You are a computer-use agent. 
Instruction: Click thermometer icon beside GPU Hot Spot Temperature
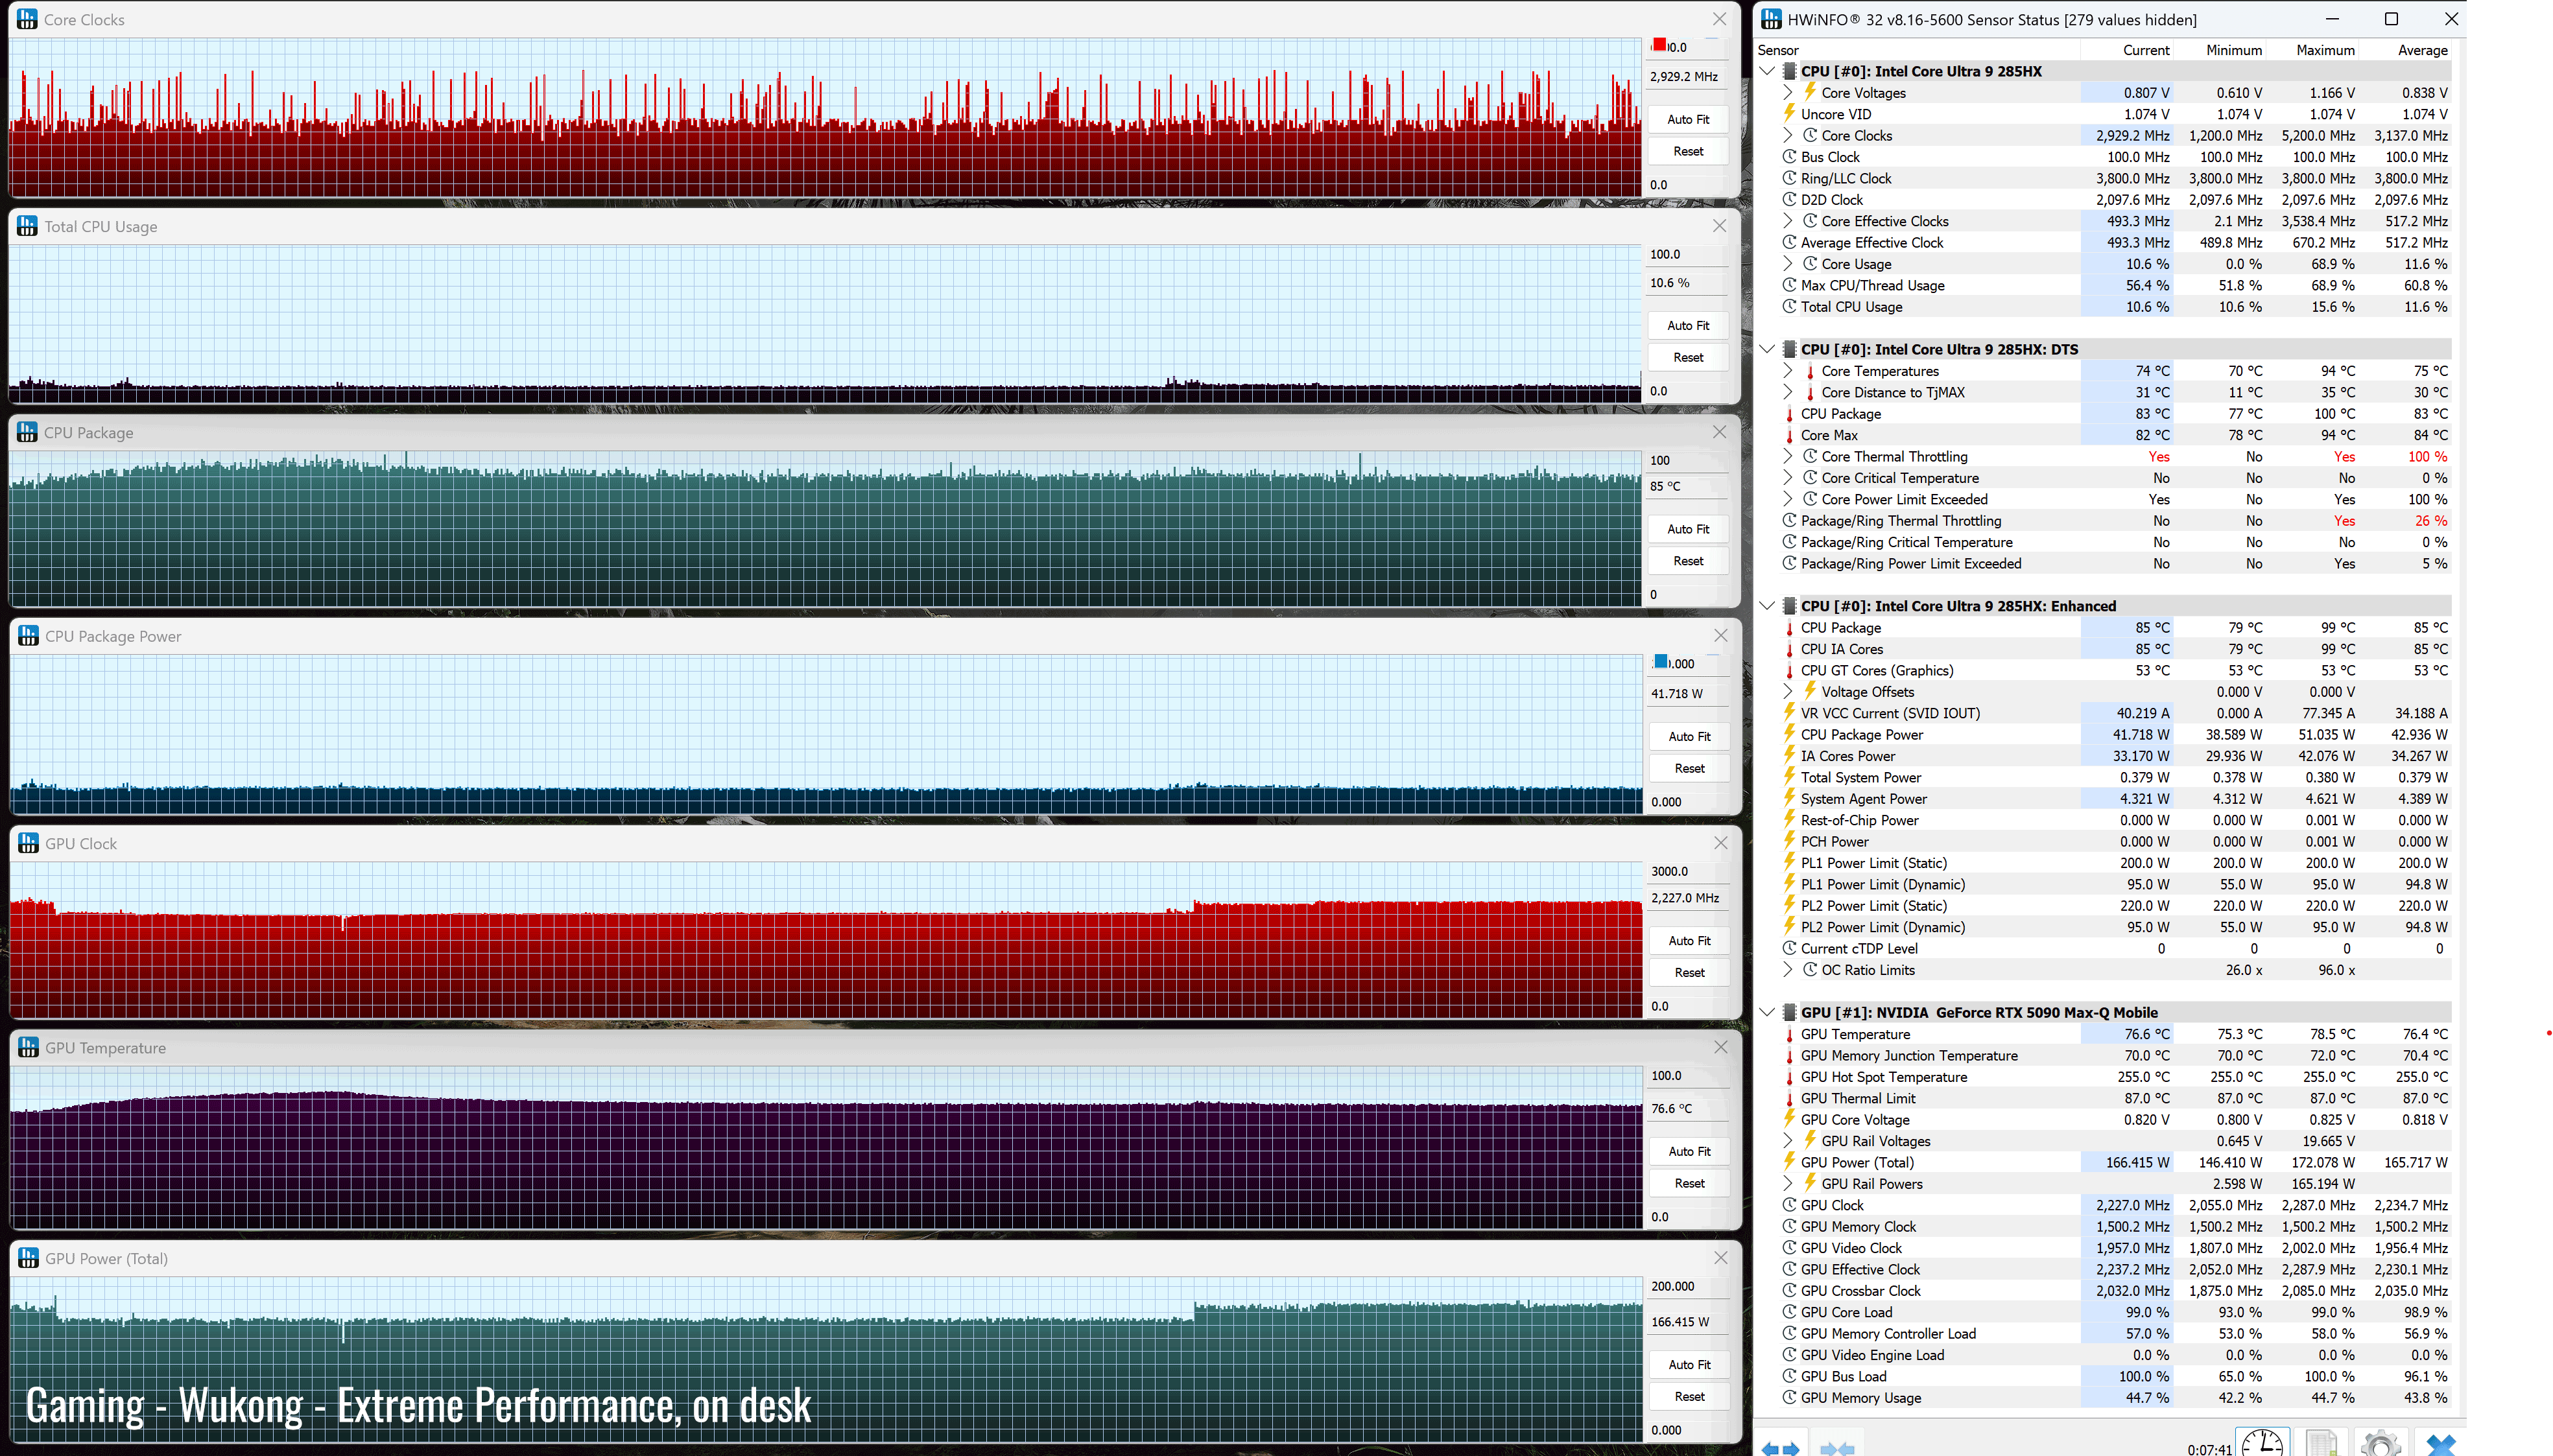pos(1789,1077)
